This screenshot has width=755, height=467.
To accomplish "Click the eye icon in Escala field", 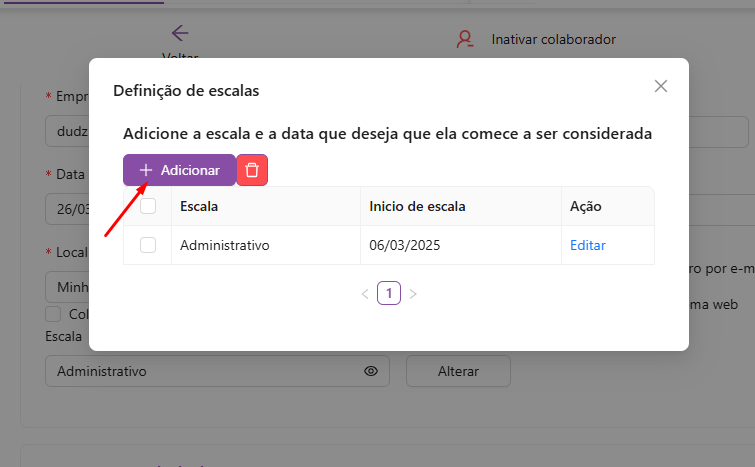I will (371, 371).
